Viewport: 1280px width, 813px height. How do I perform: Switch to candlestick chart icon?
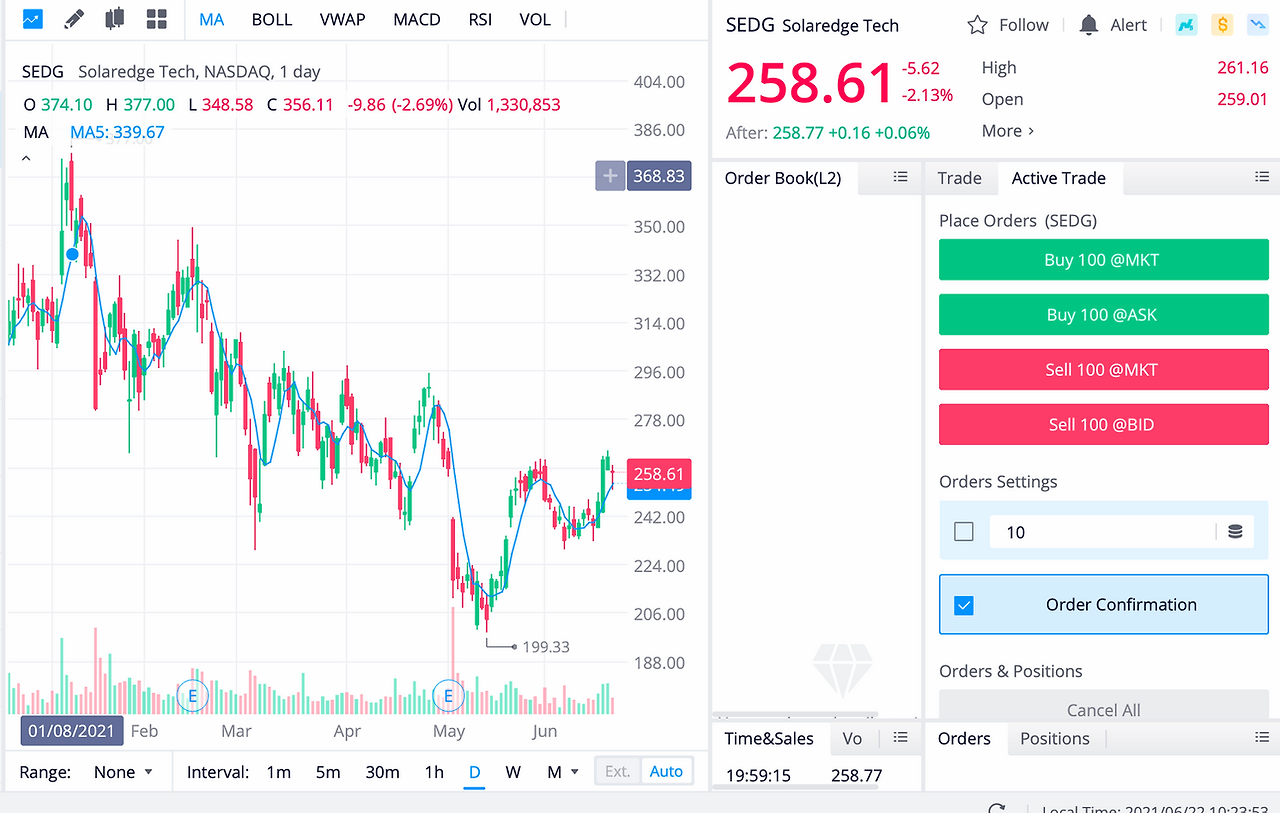[115, 19]
